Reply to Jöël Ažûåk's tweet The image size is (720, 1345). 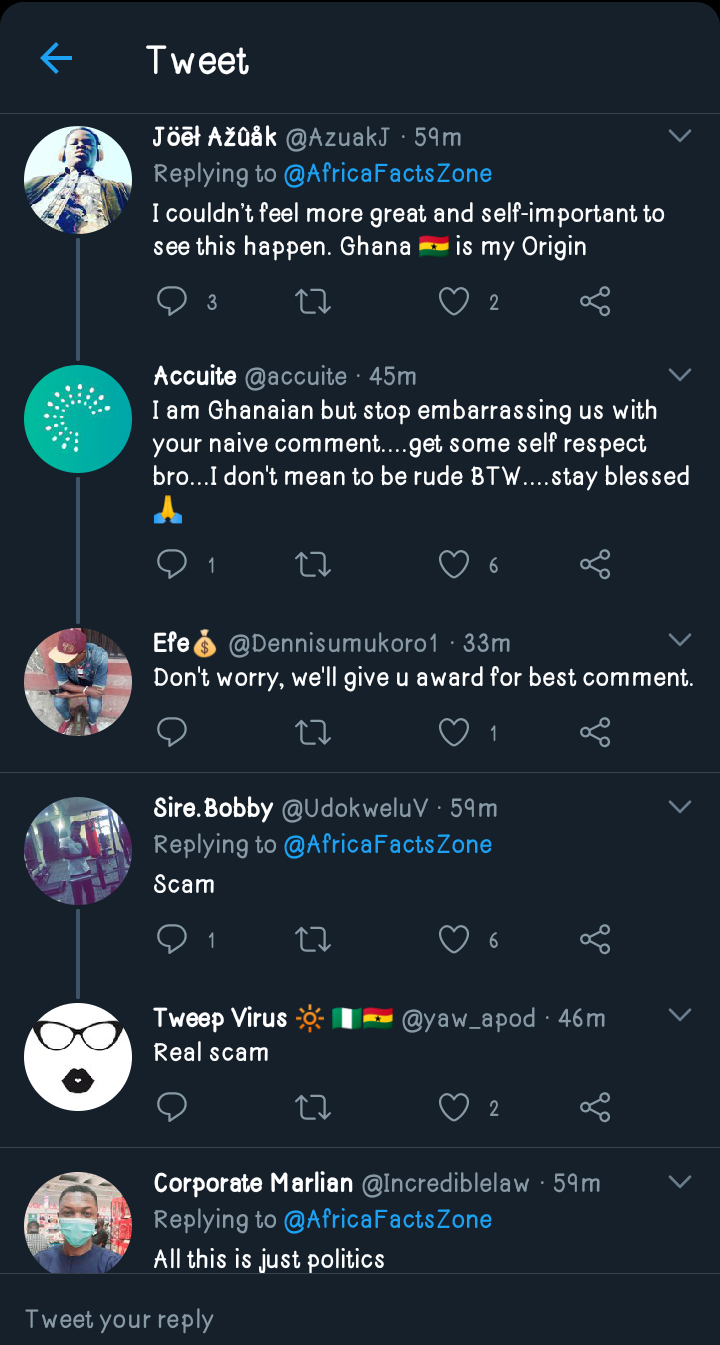[x=173, y=301]
